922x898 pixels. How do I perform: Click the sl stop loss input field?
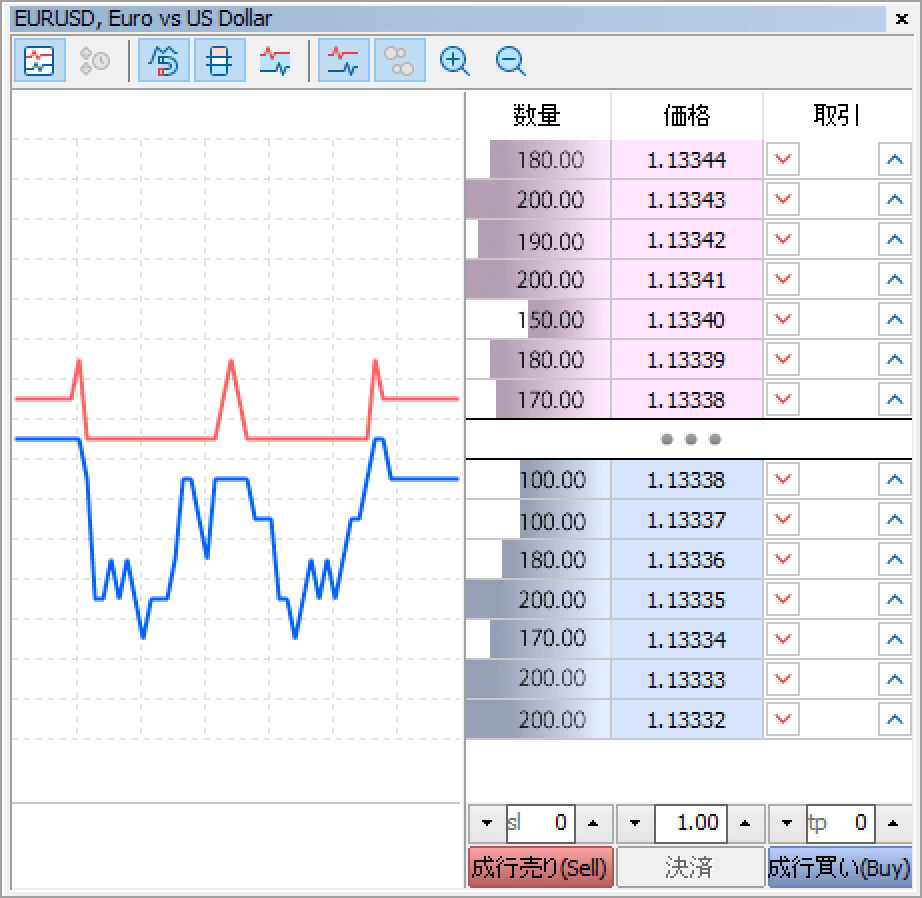click(540, 823)
